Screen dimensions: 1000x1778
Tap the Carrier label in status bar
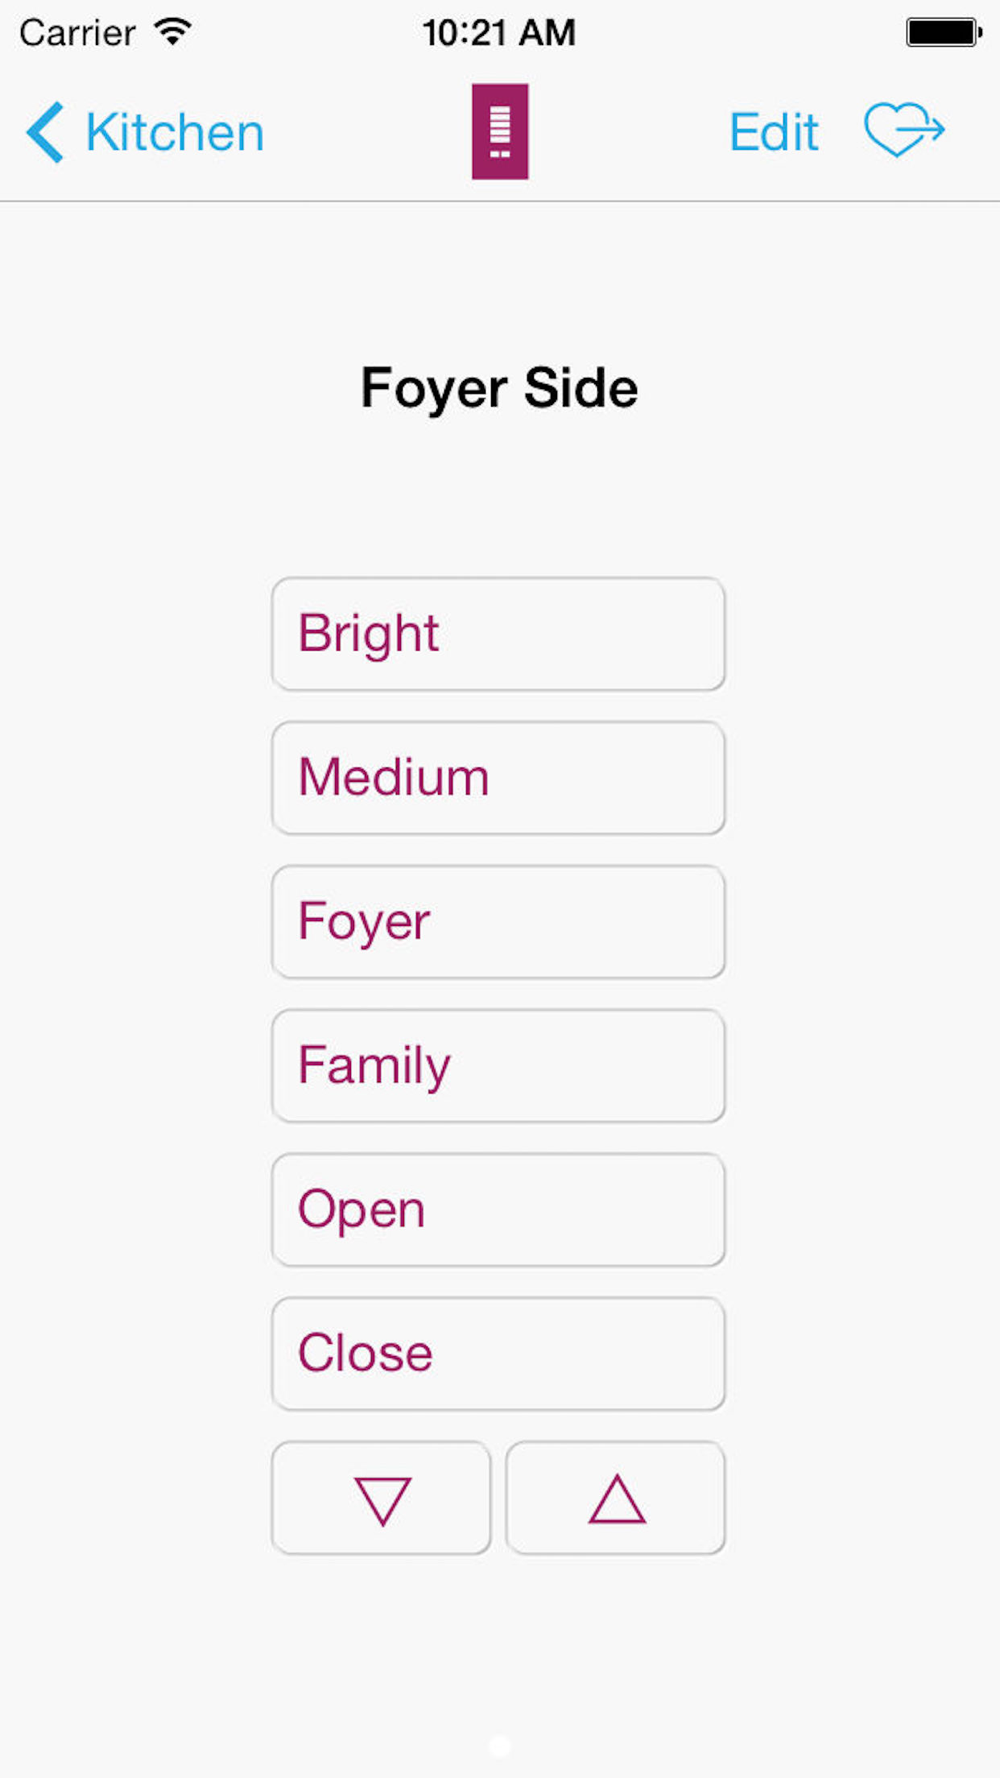point(77,33)
